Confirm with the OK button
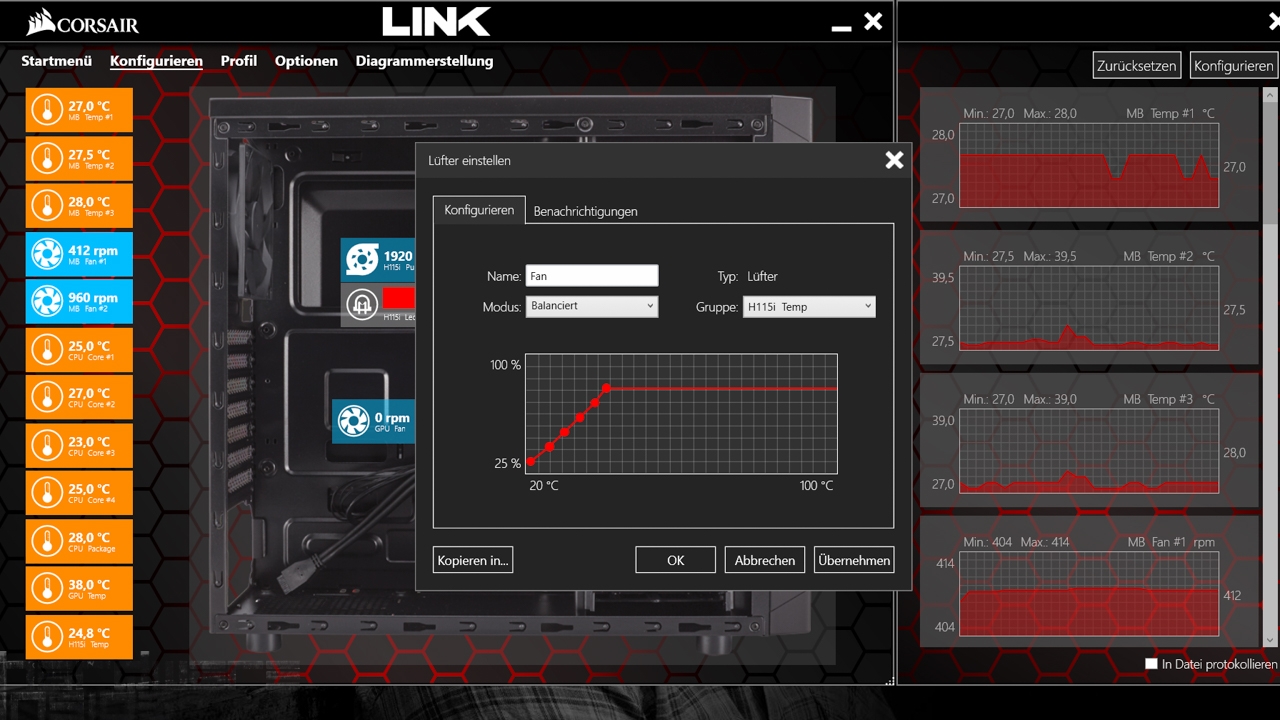 click(x=675, y=560)
